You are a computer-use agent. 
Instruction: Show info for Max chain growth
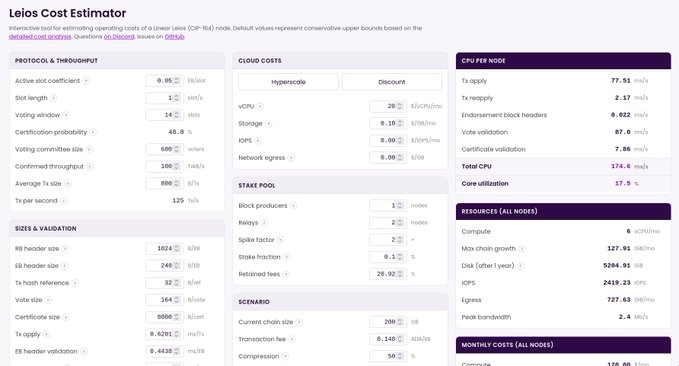pyautogui.click(x=522, y=249)
